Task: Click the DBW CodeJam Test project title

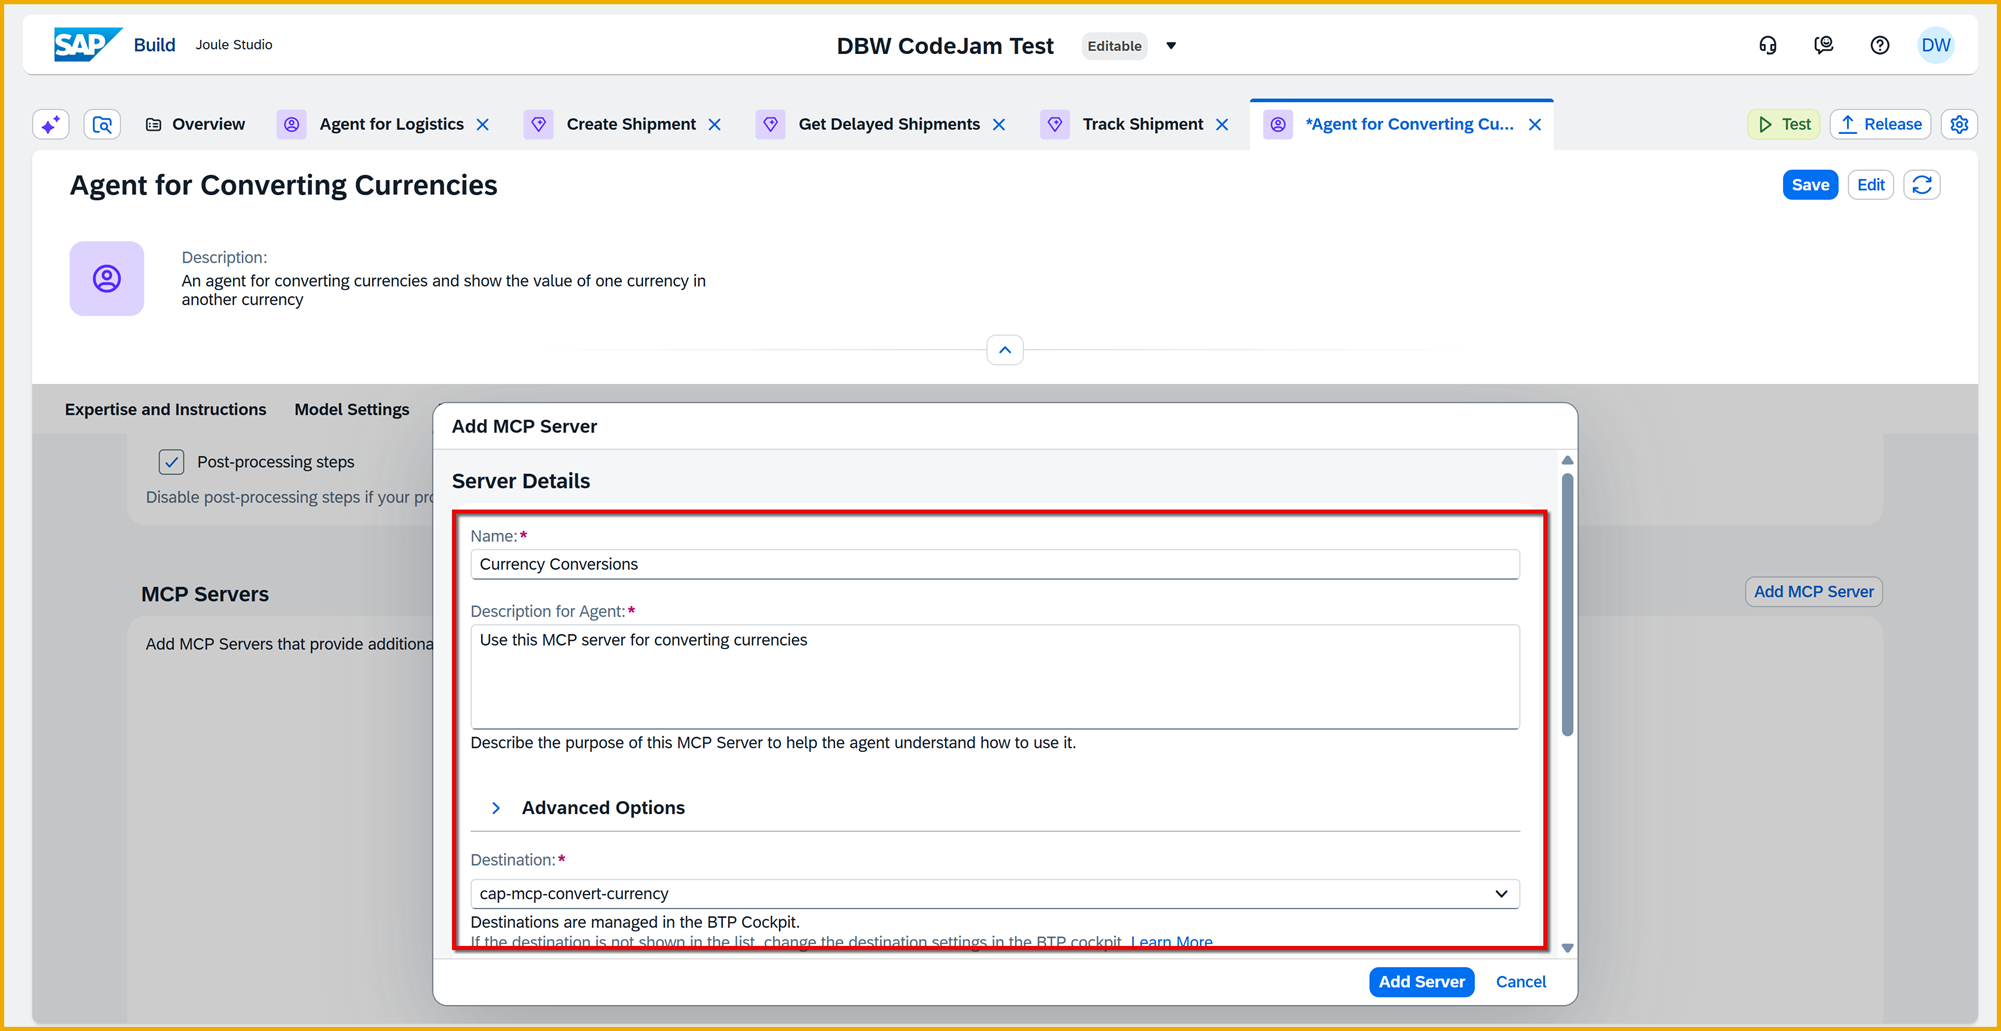Action: [945, 46]
